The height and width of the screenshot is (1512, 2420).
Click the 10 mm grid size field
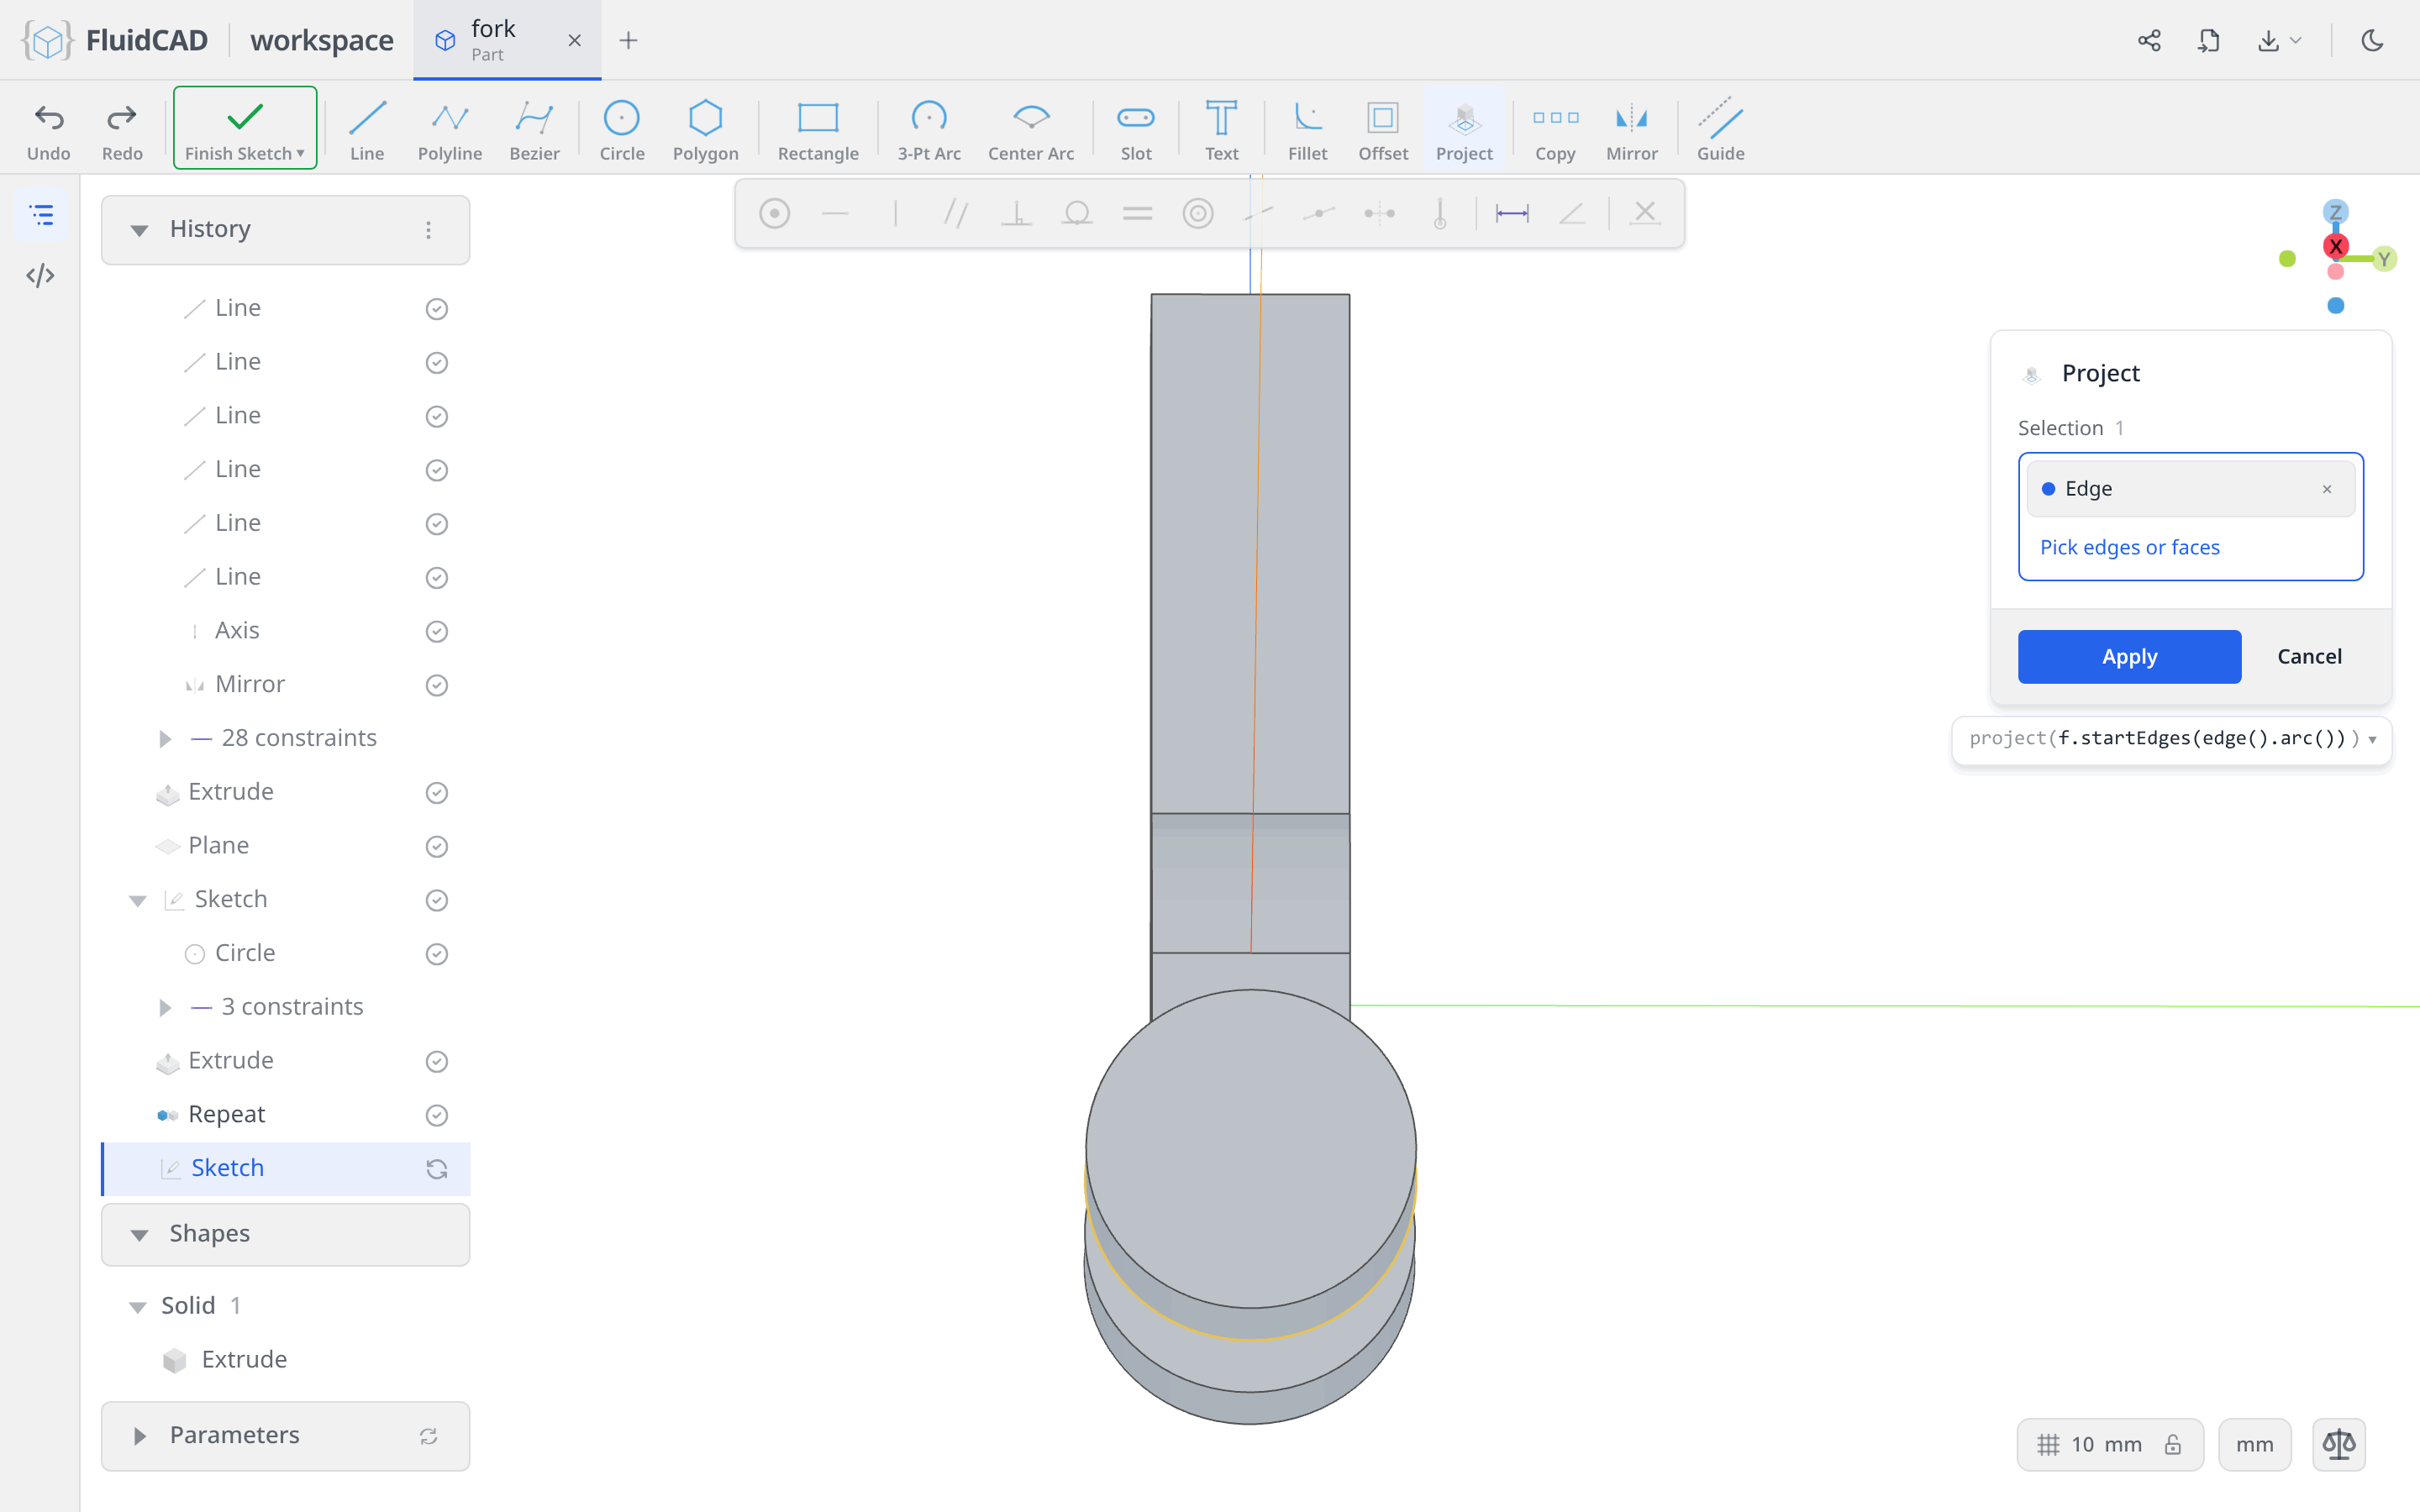click(x=2106, y=1444)
